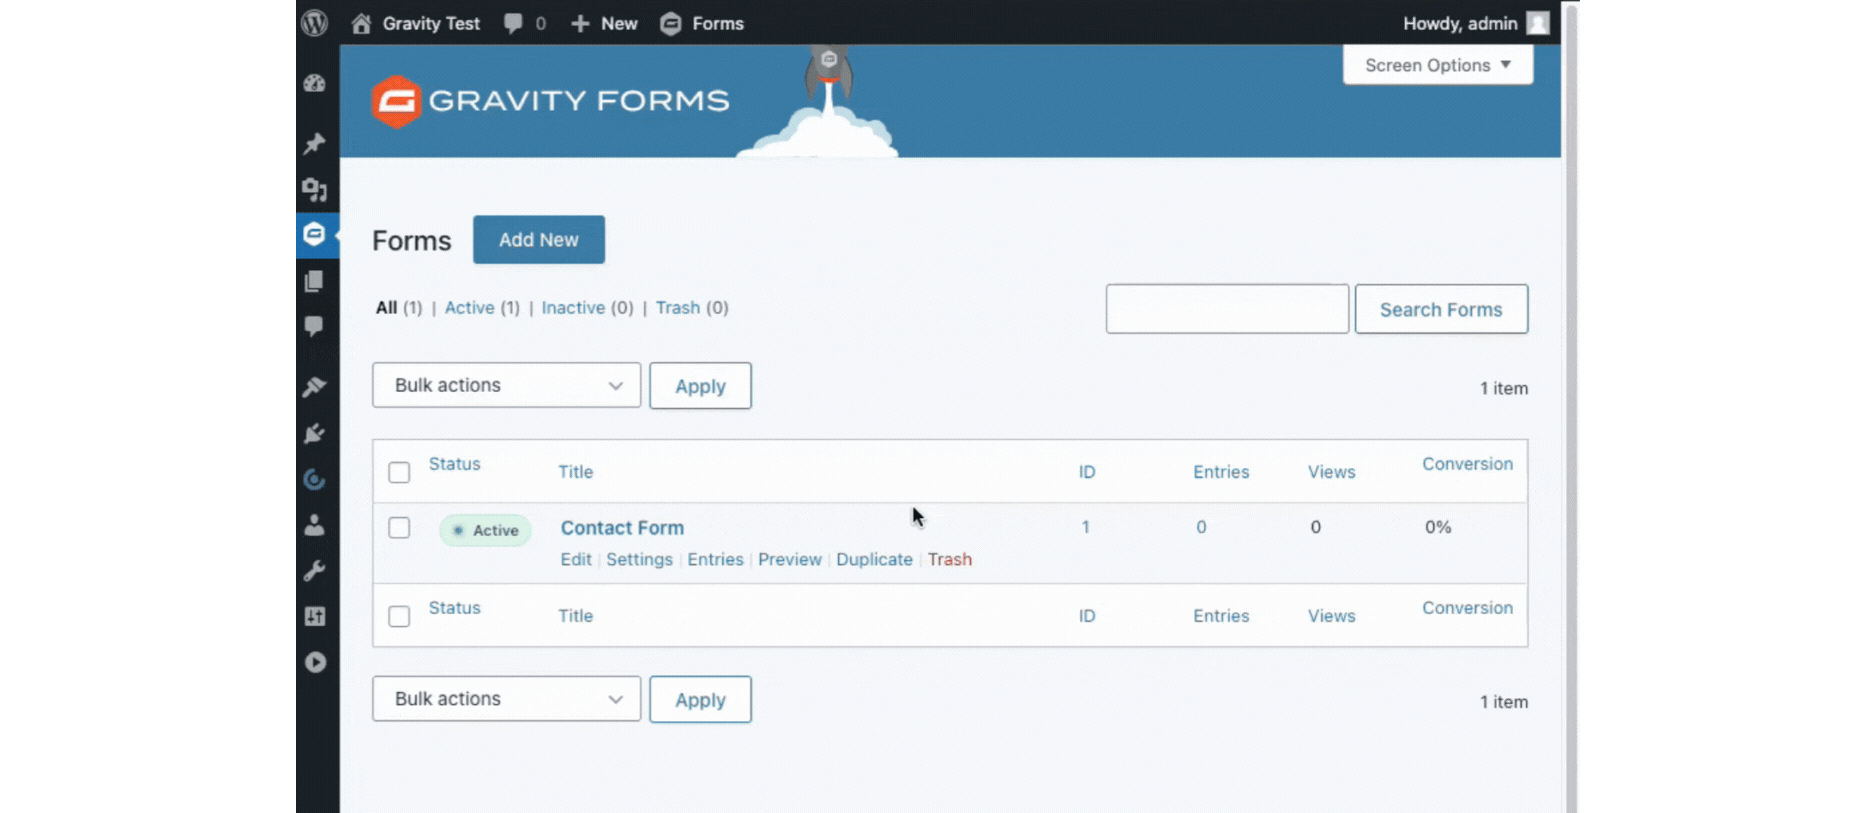The height and width of the screenshot is (813, 1875).
Task: Collapse menu using the sidebar arrow circle
Action: click(x=315, y=662)
